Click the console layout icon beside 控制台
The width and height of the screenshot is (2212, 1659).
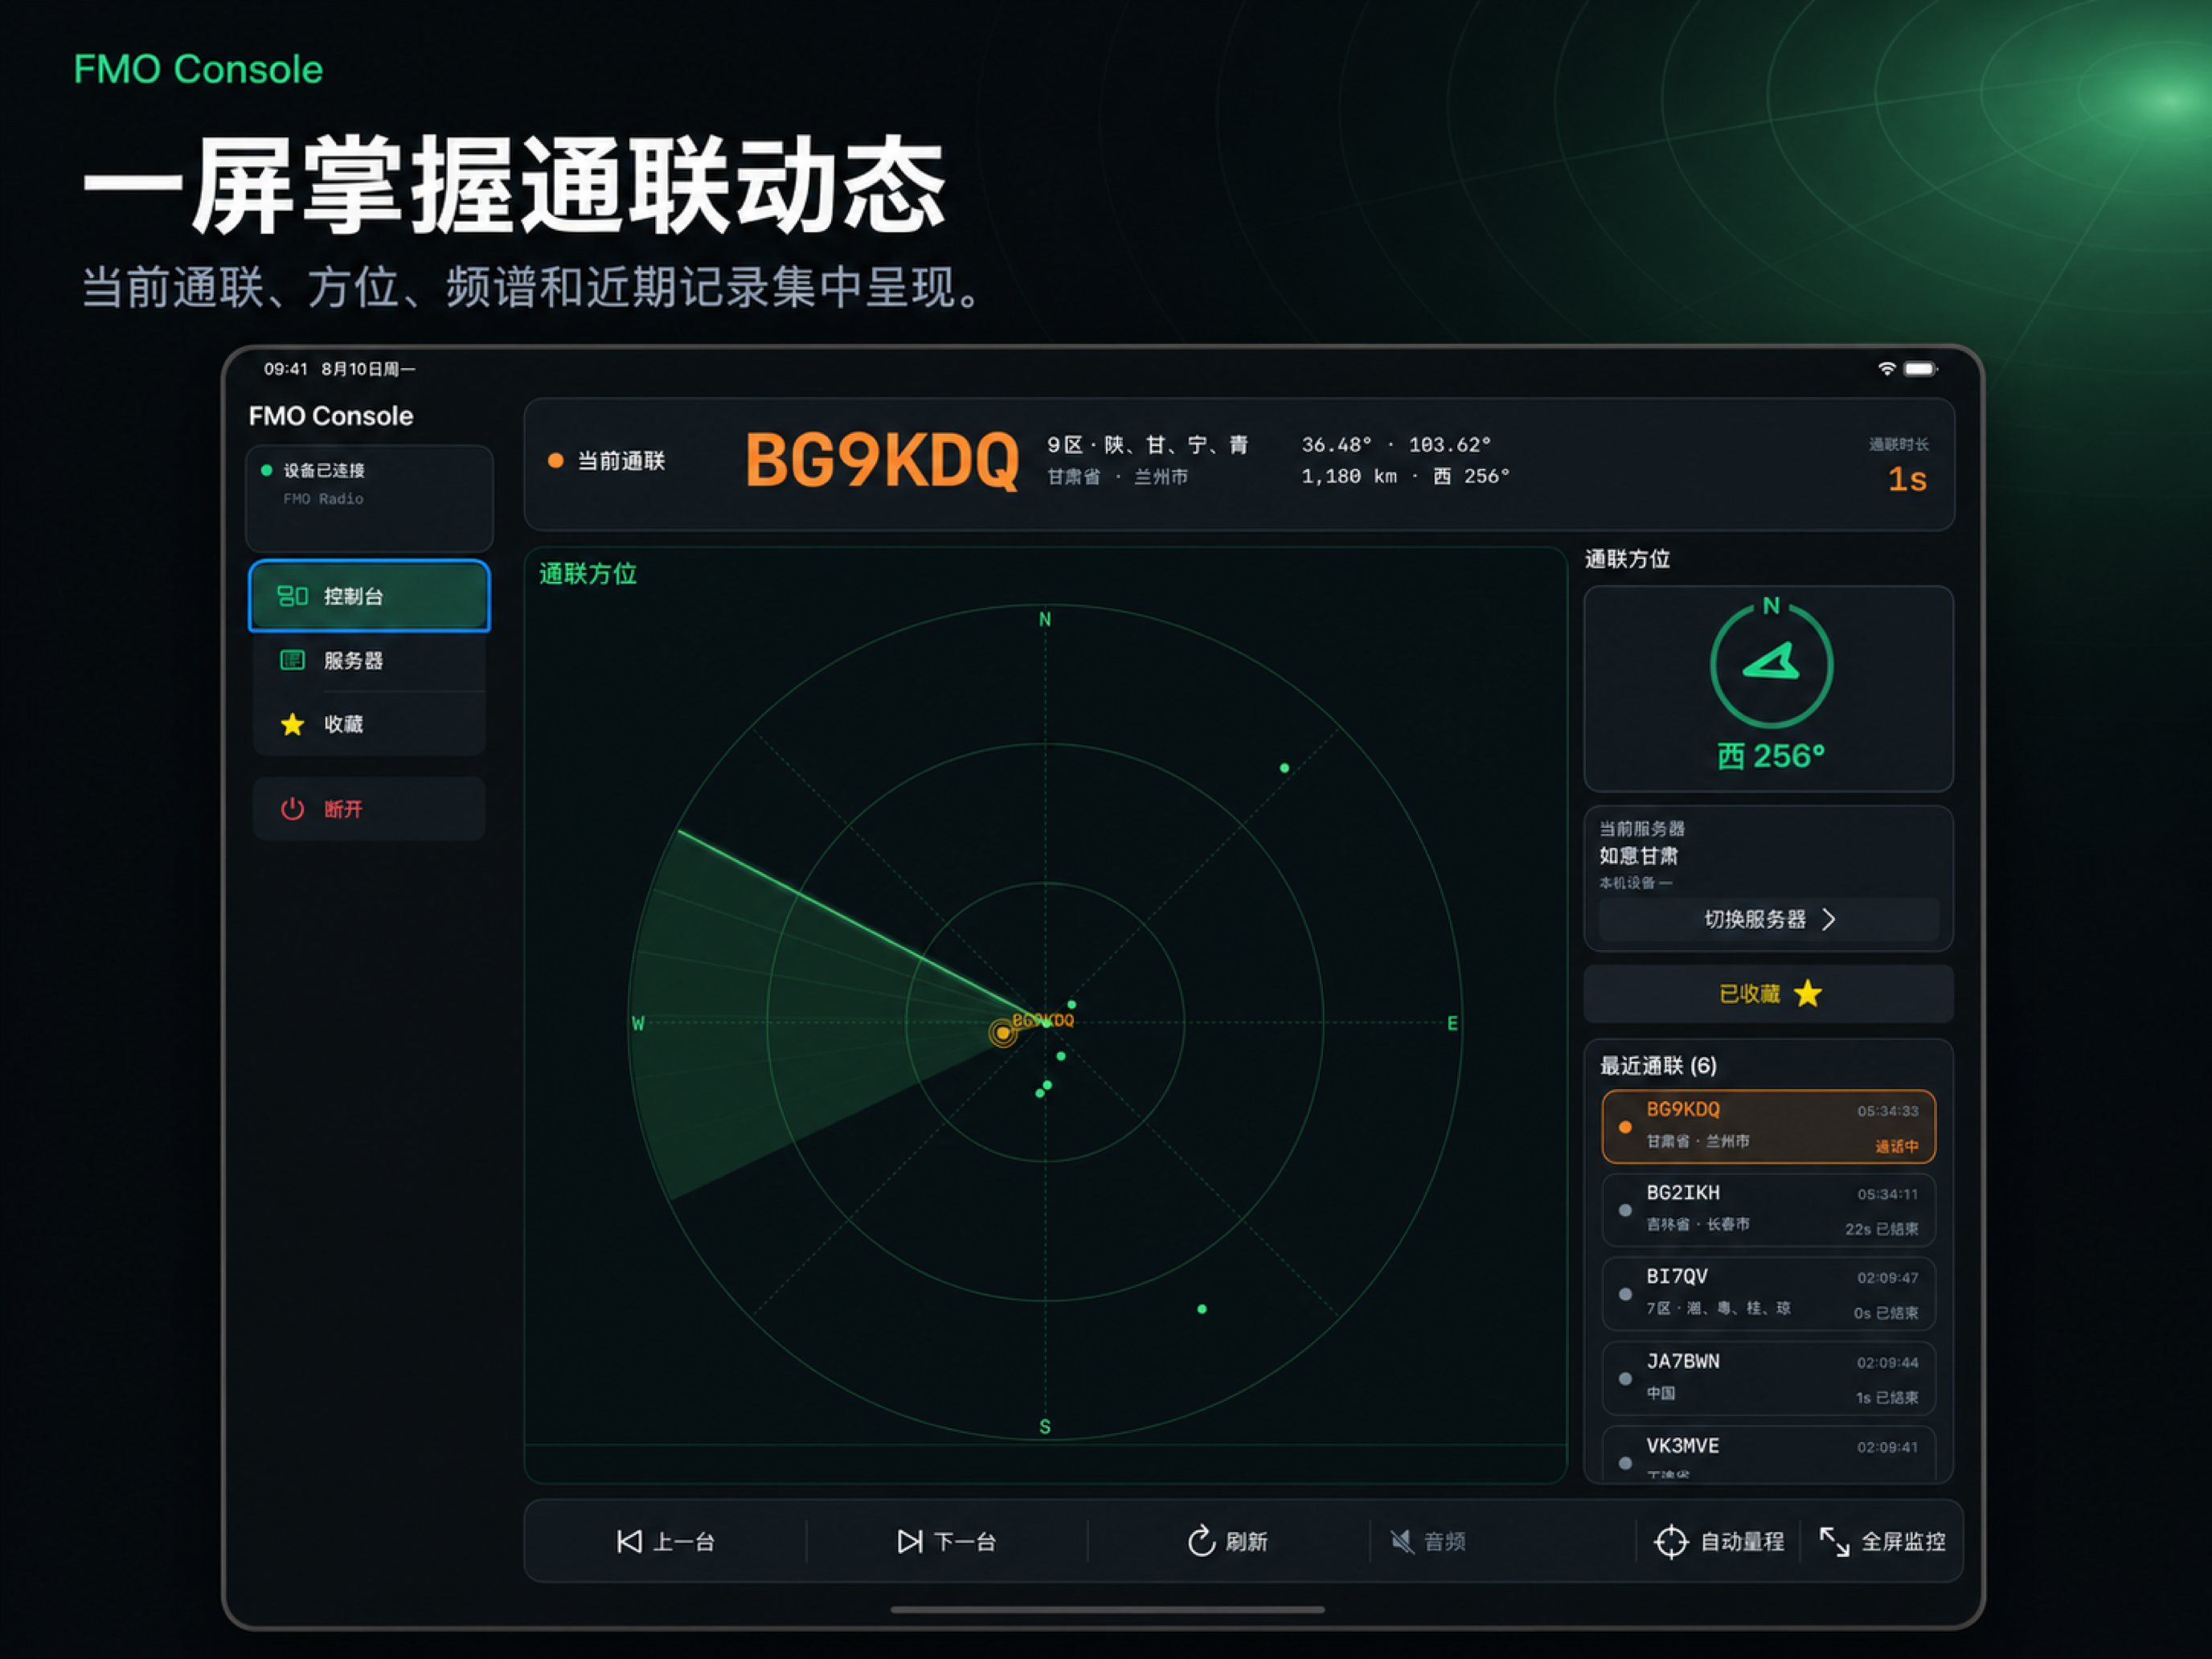[x=292, y=596]
